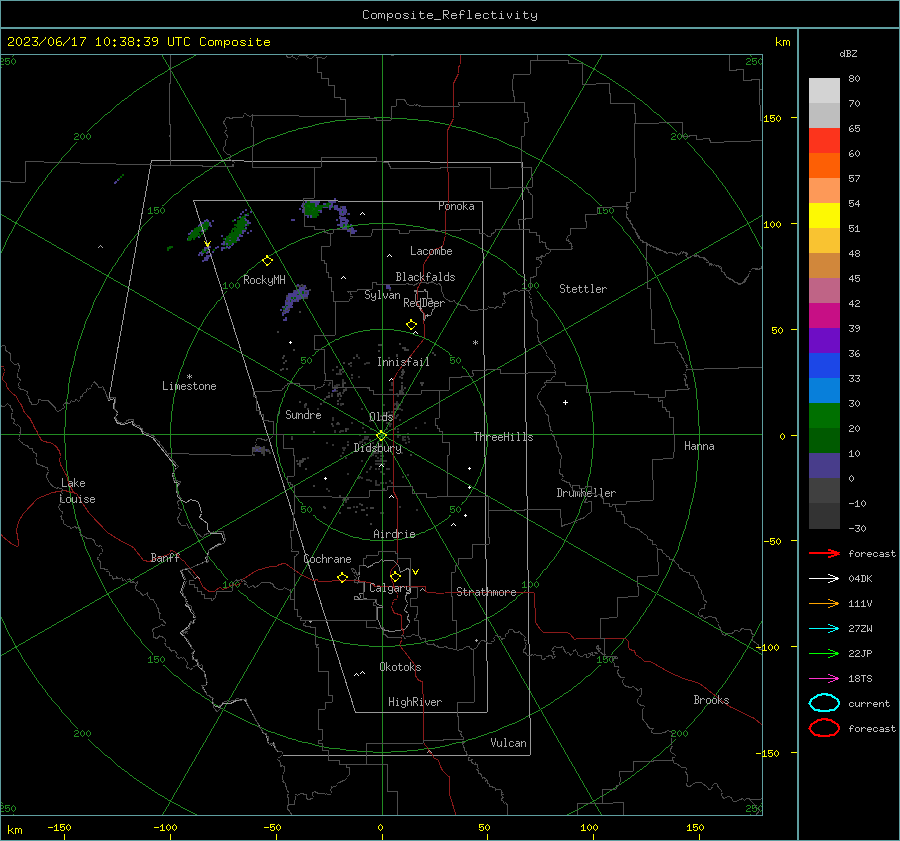Click the cyan current ellipse icon
This screenshot has height=841, width=900.
(824, 703)
